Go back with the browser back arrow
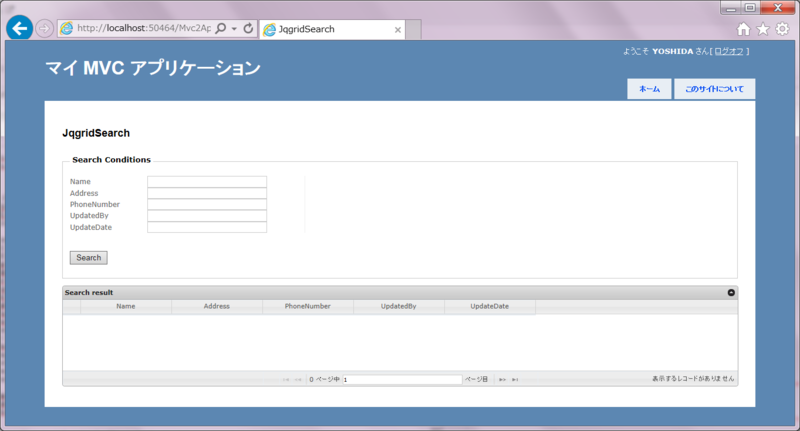This screenshot has width=800, height=431. pyautogui.click(x=19, y=28)
